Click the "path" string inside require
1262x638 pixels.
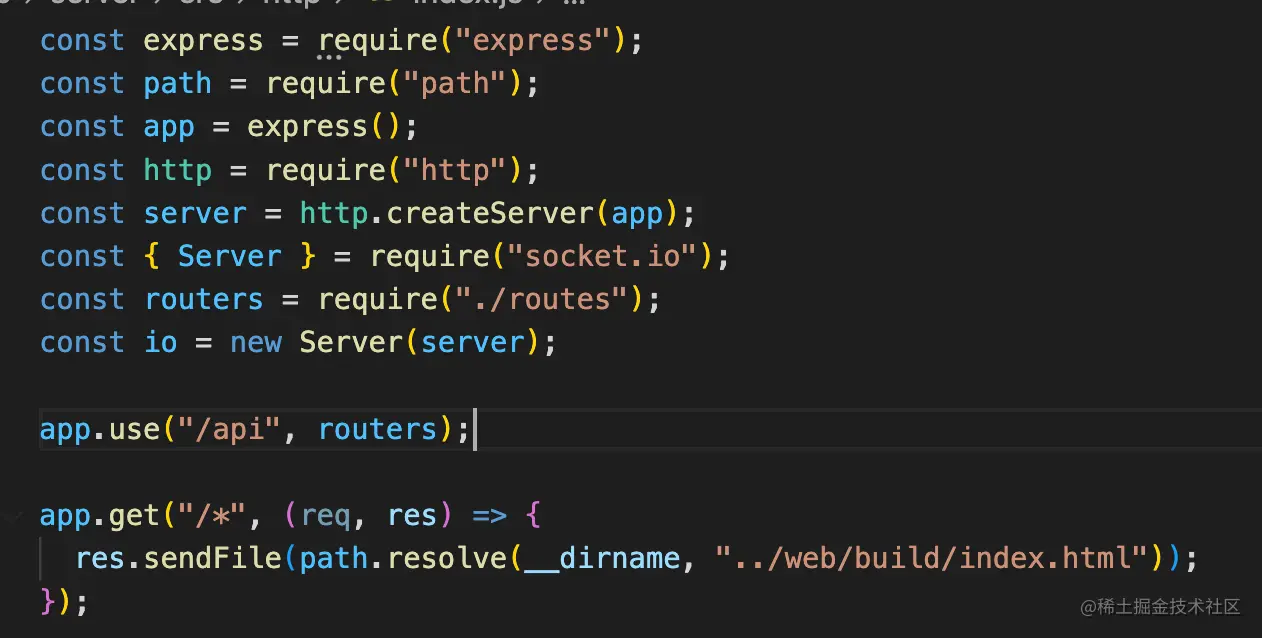point(455,84)
